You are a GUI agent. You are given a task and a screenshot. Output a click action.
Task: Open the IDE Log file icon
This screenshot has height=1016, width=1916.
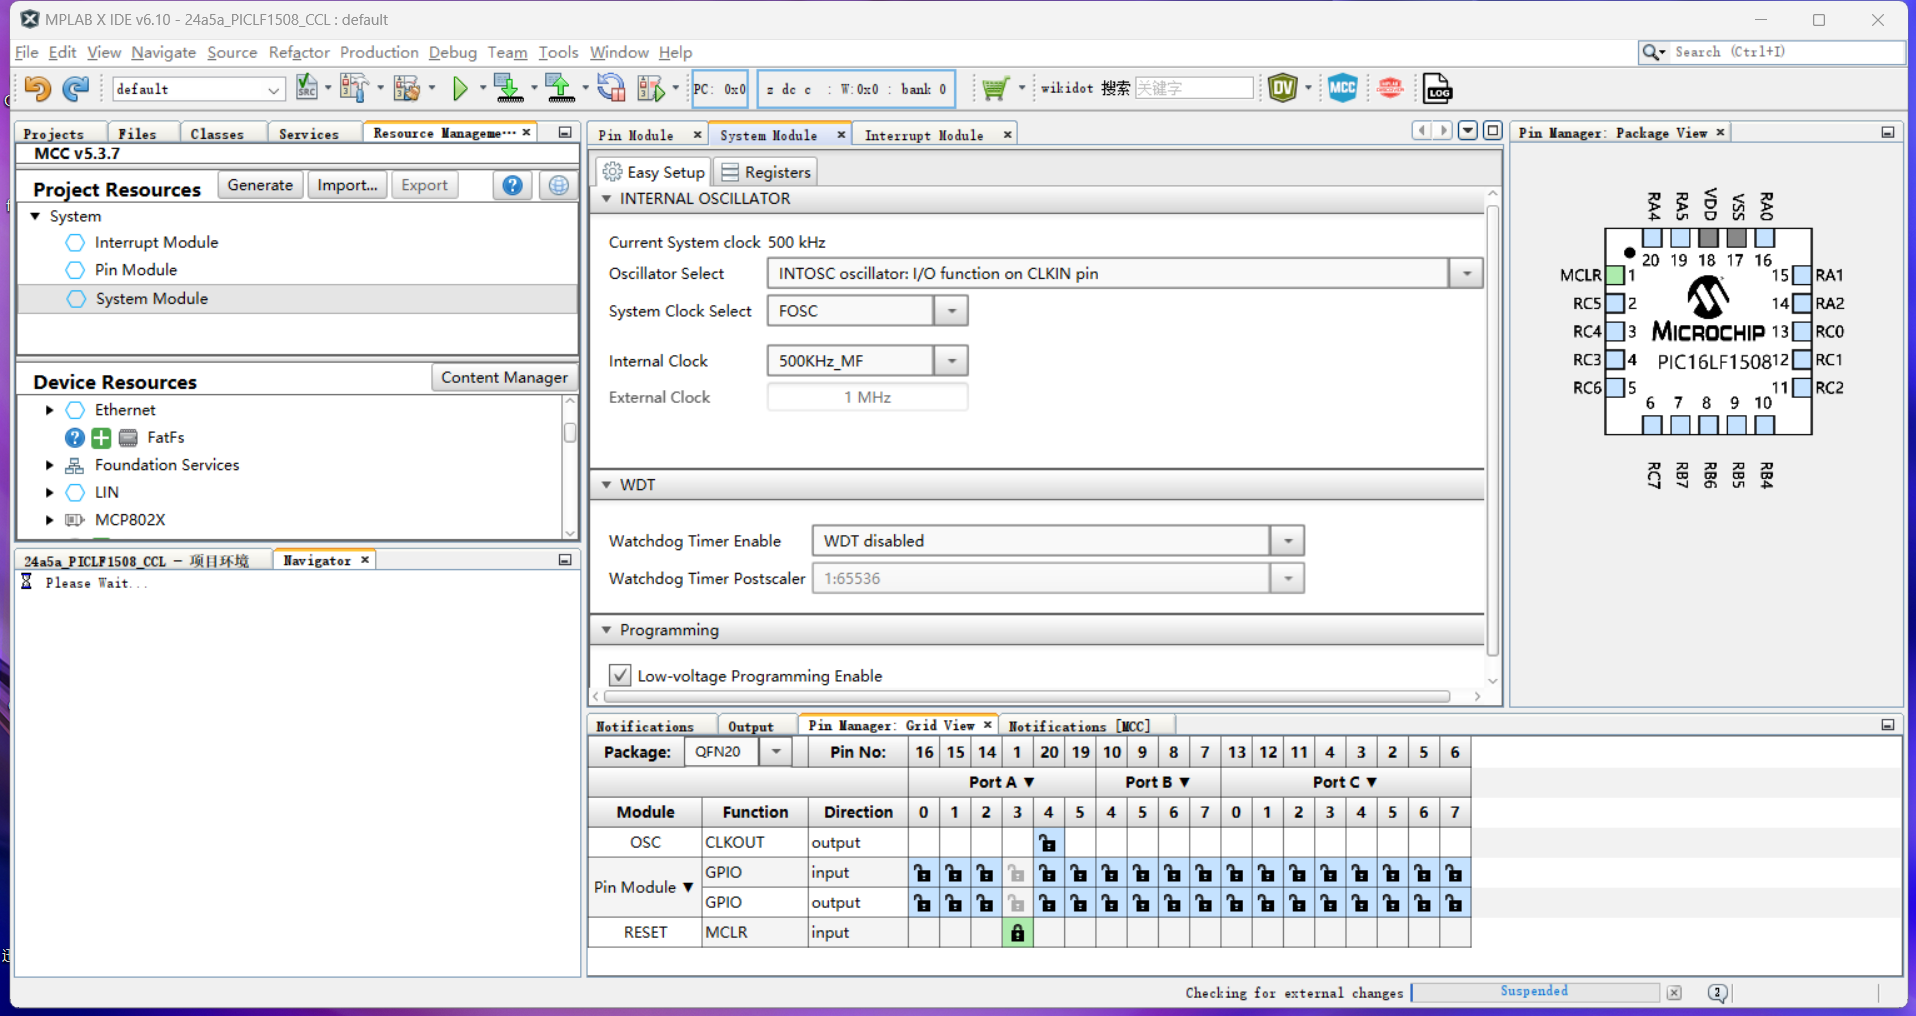pos(1437,88)
